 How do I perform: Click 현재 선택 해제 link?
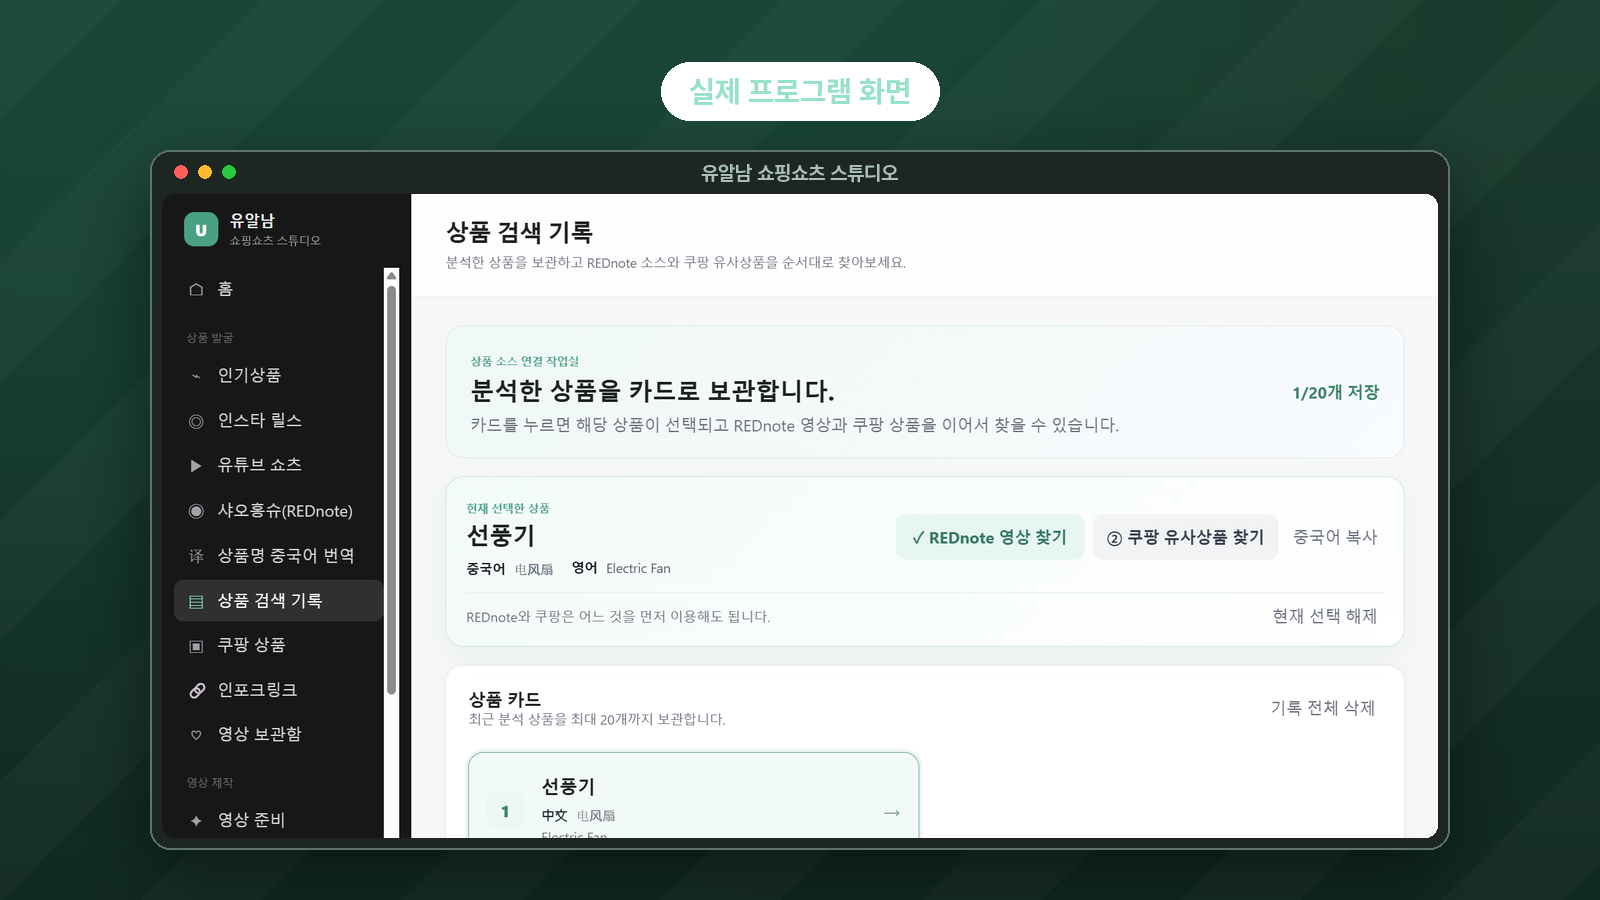(x=1324, y=616)
